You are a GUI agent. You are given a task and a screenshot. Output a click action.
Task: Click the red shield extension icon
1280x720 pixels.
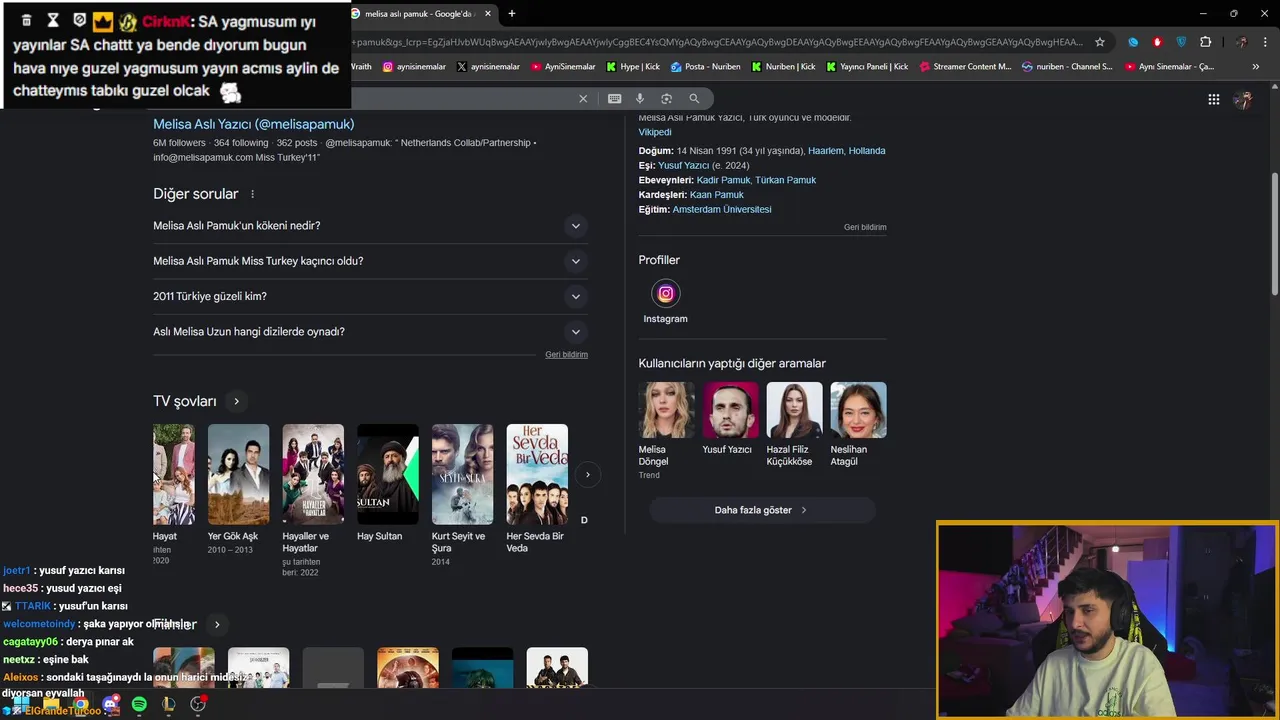(1157, 42)
